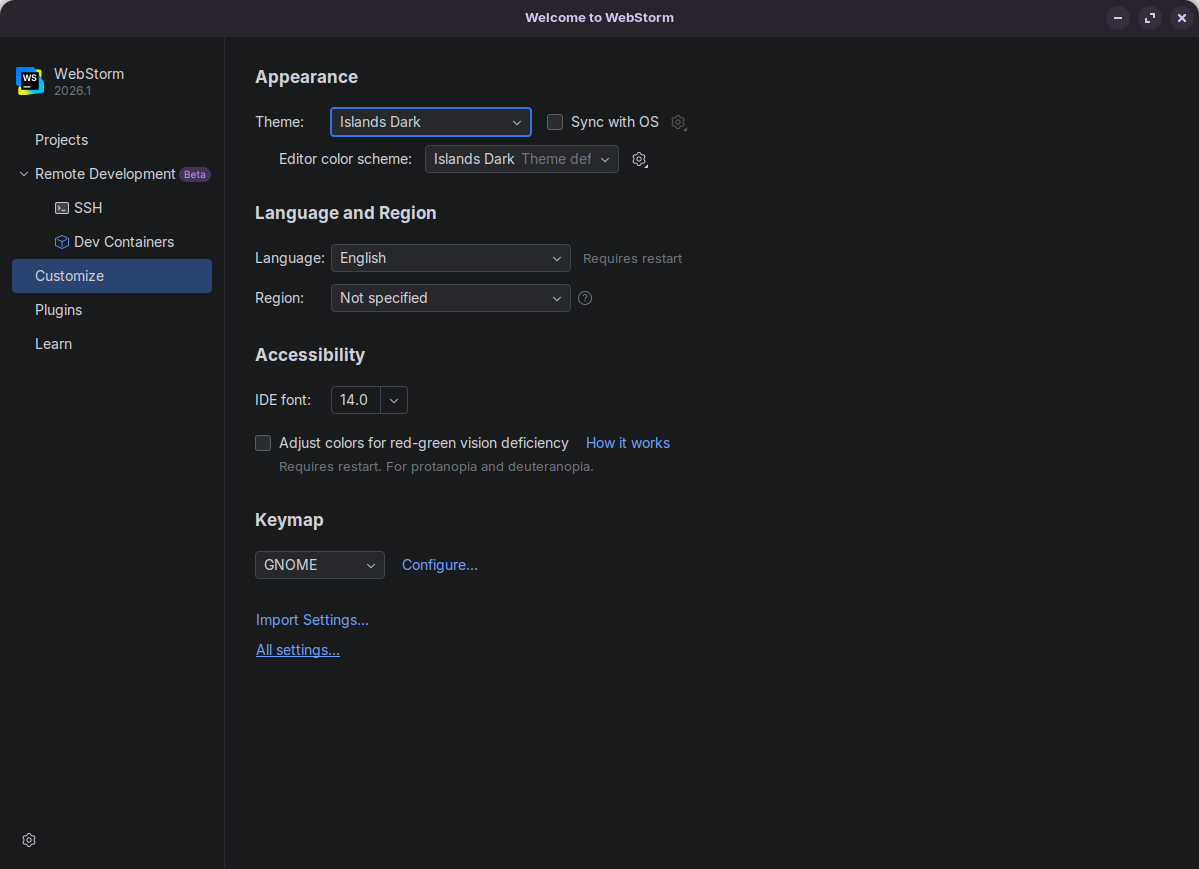This screenshot has width=1199, height=869.
Task: Open the Configure keymap link
Action: (x=439, y=565)
